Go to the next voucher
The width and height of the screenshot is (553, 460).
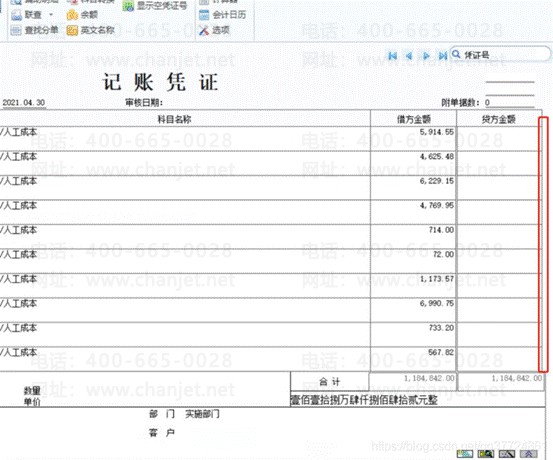pos(426,56)
